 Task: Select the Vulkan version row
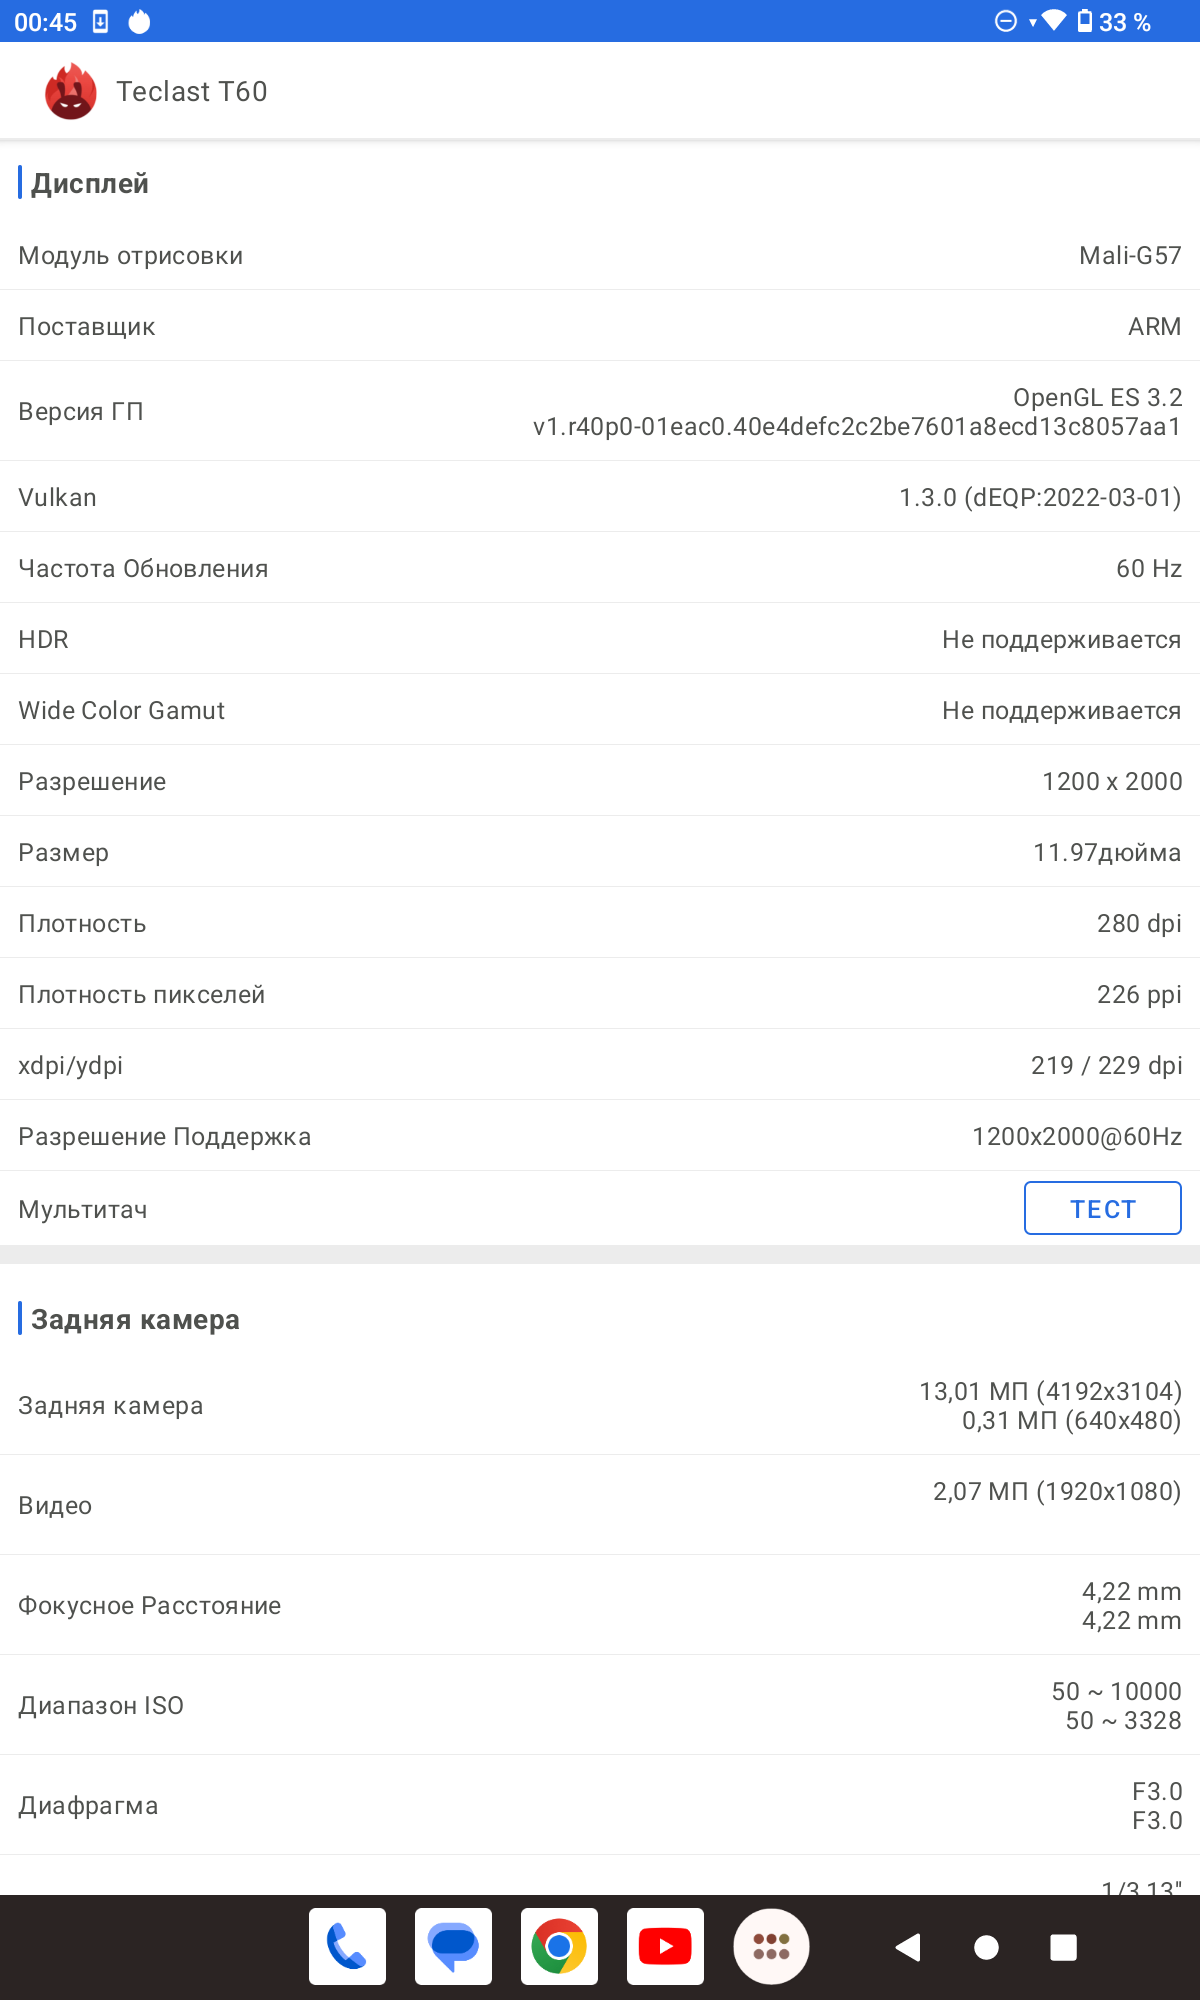tap(600, 497)
